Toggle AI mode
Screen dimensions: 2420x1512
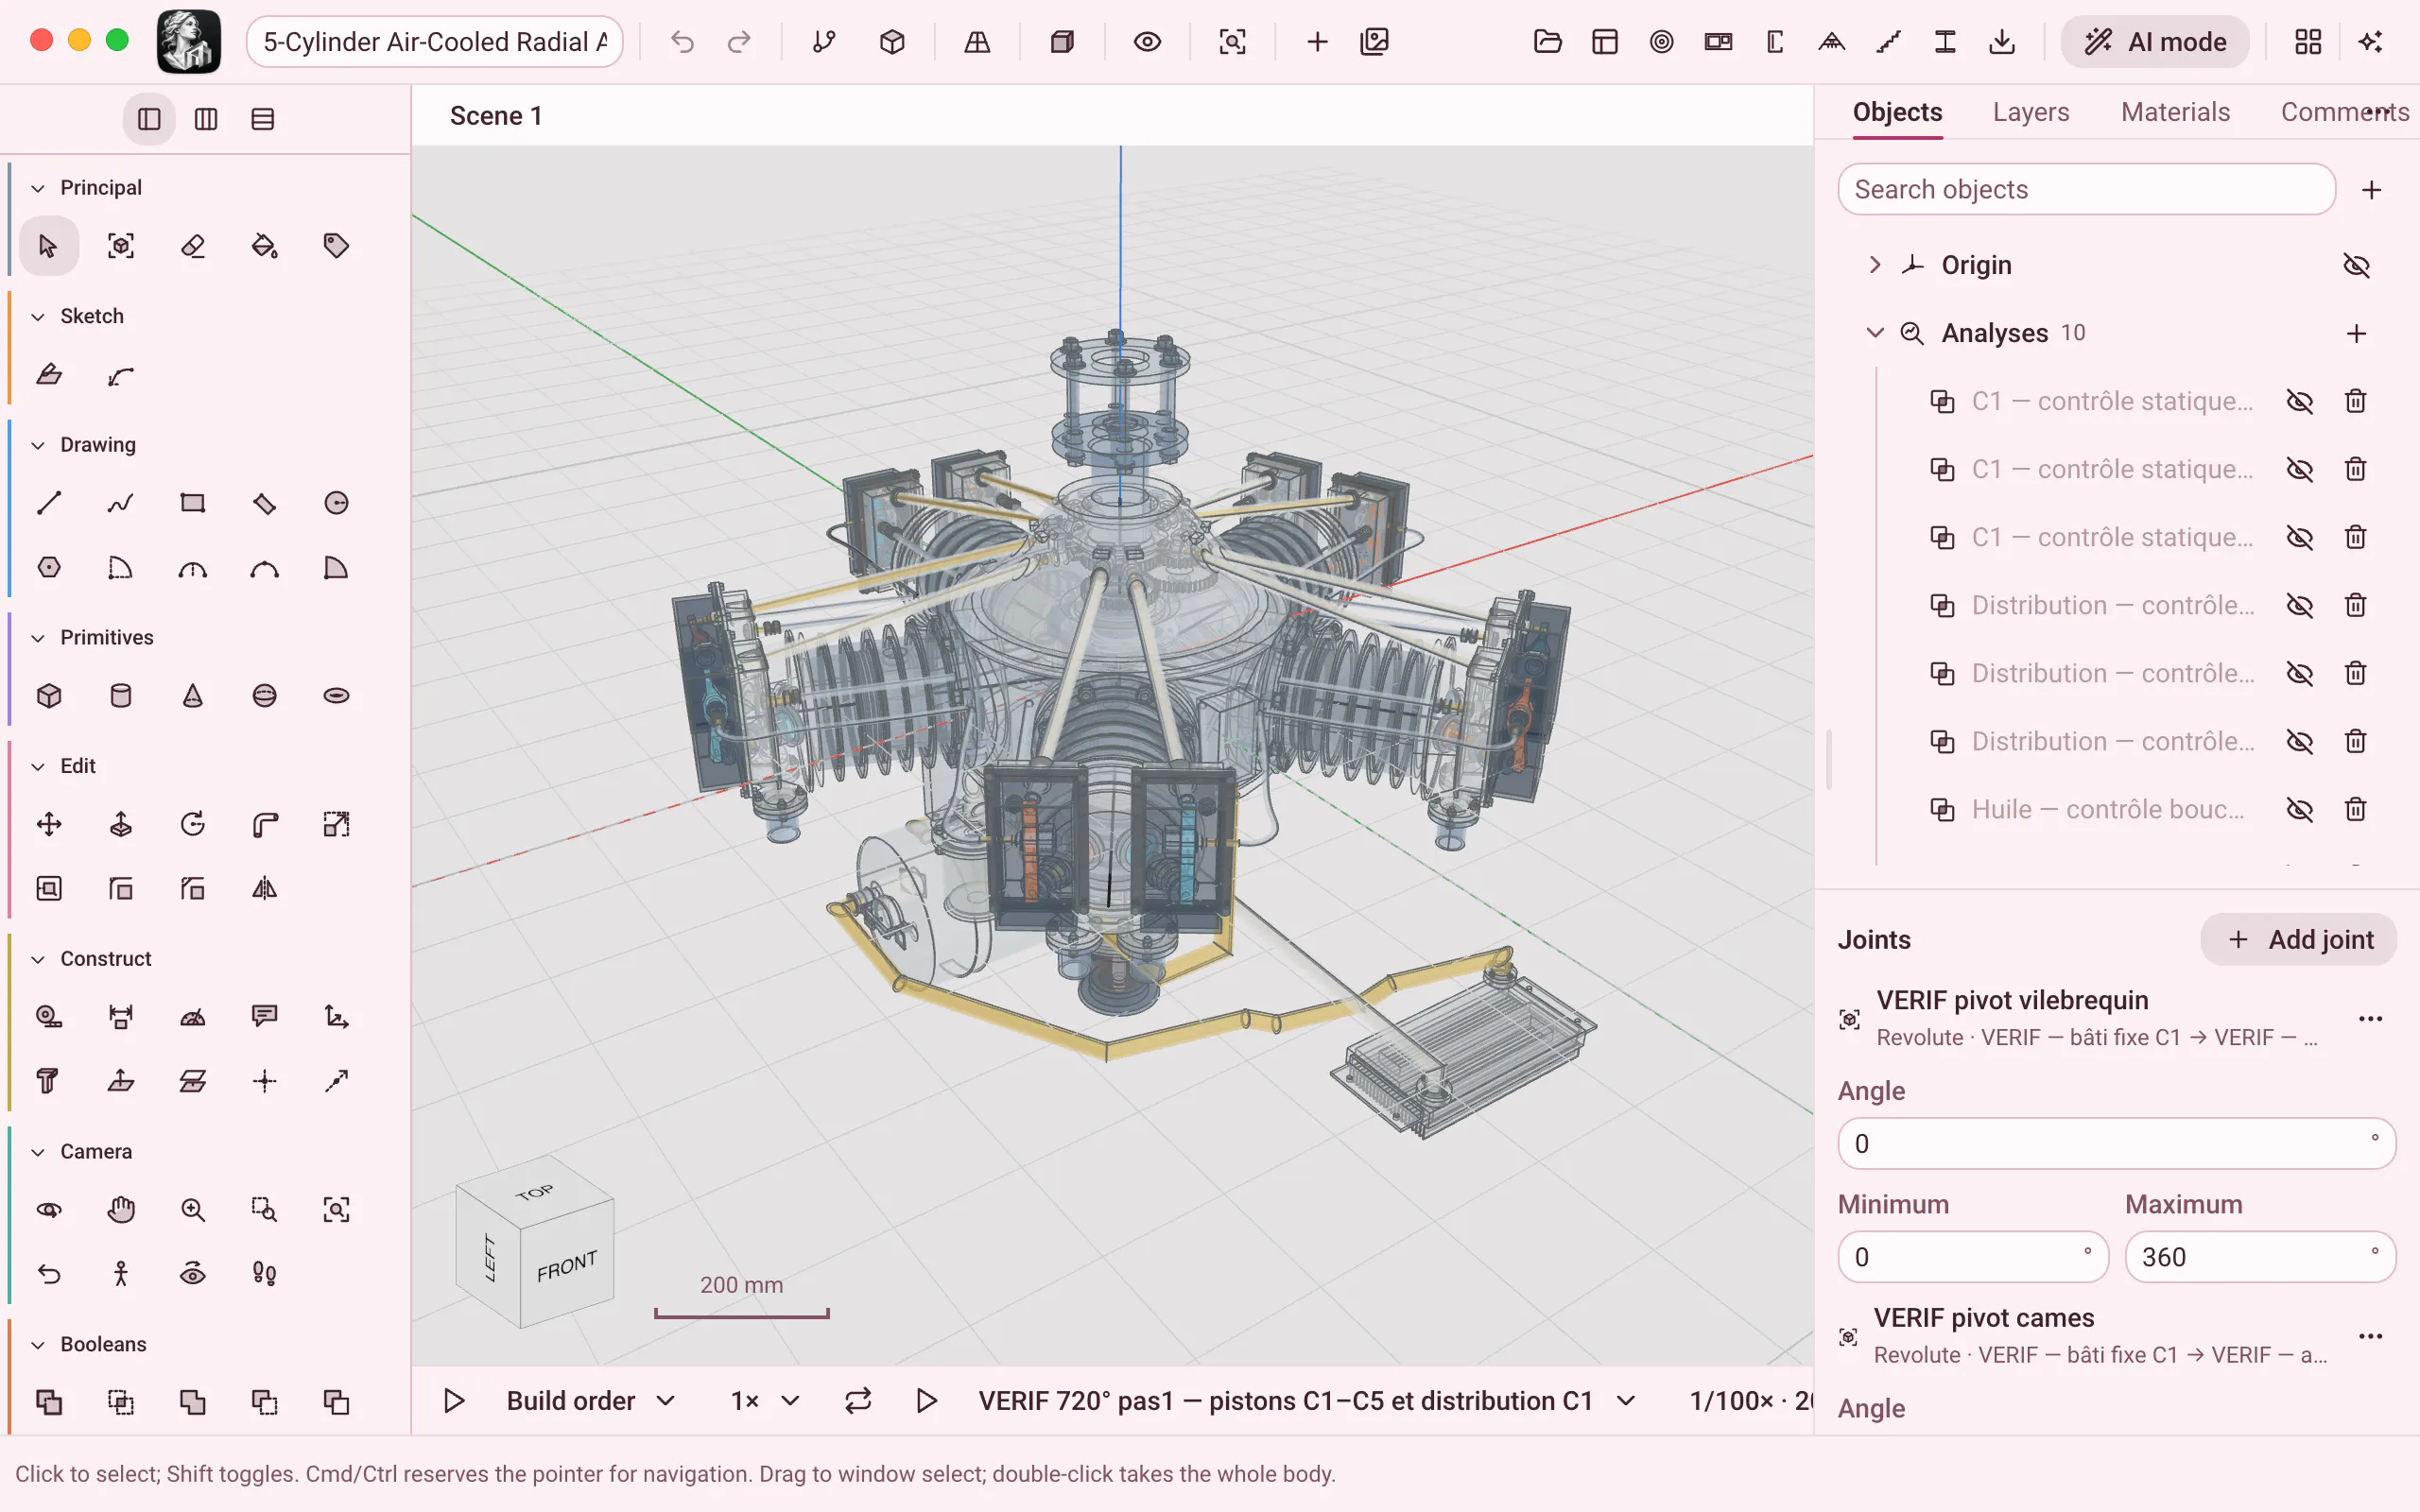coord(2155,42)
